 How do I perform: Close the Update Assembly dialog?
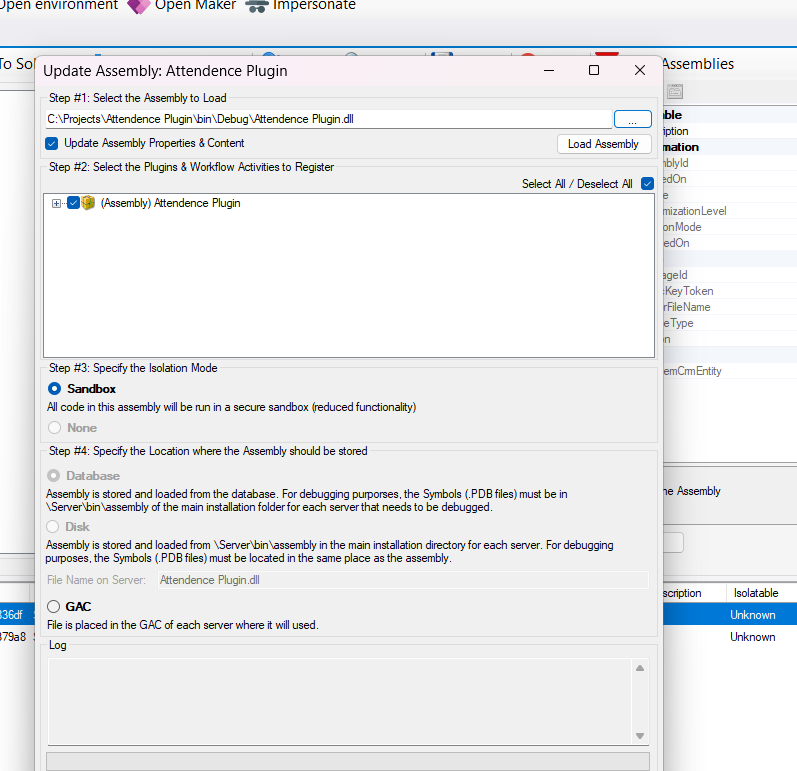640,70
